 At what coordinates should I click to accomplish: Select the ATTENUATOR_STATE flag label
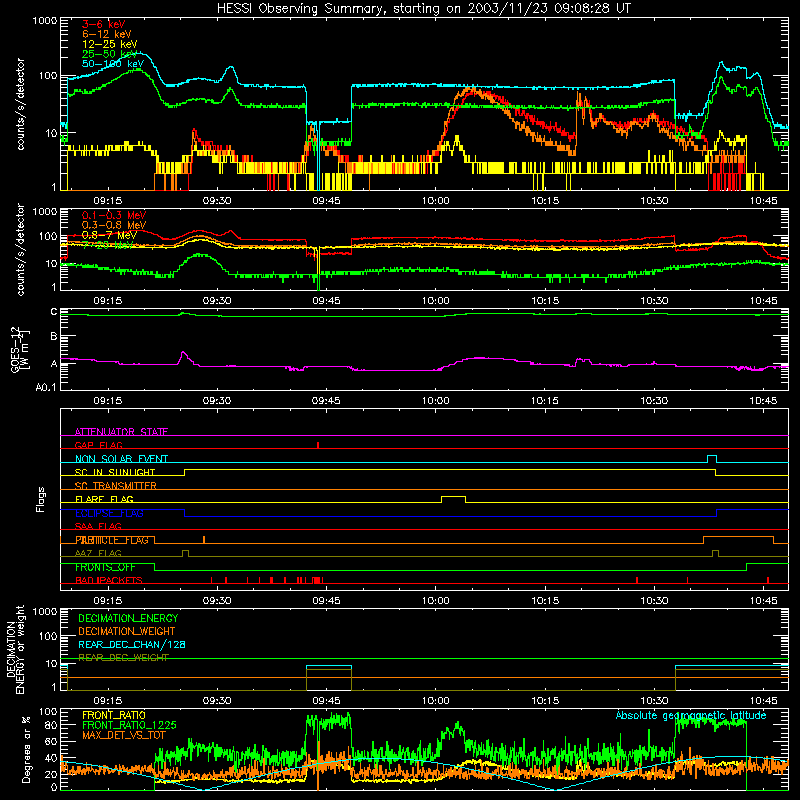tap(121, 432)
